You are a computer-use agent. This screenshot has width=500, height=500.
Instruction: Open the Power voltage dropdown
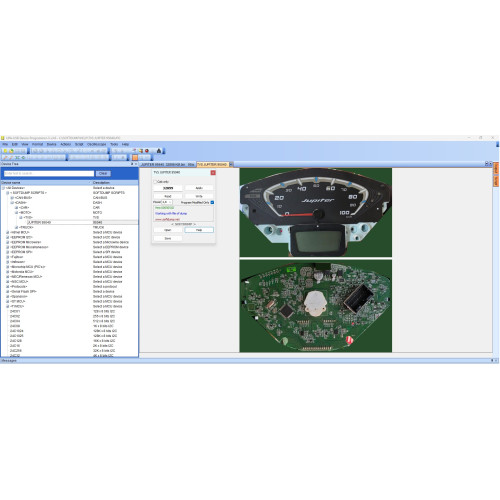[x=167, y=202]
